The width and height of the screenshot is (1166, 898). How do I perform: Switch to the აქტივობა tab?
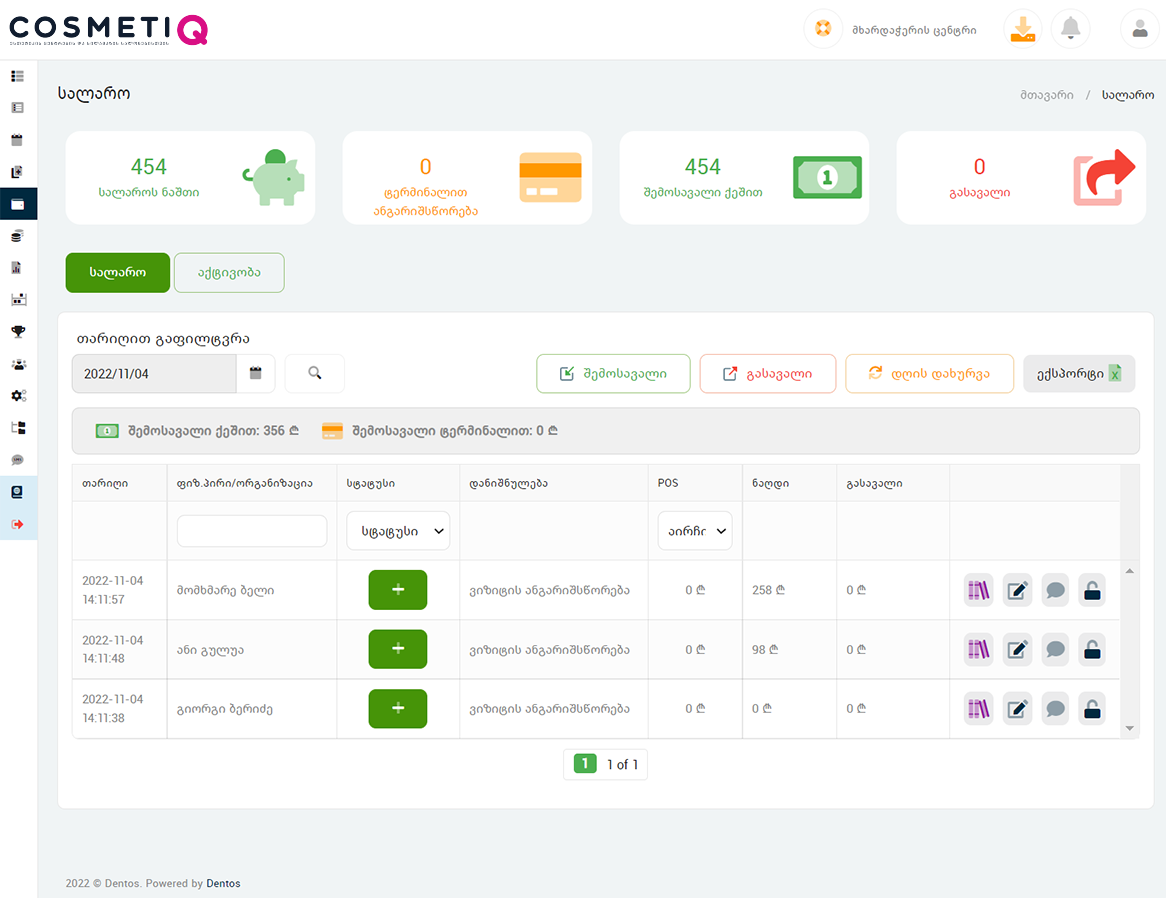click(229, 273)
